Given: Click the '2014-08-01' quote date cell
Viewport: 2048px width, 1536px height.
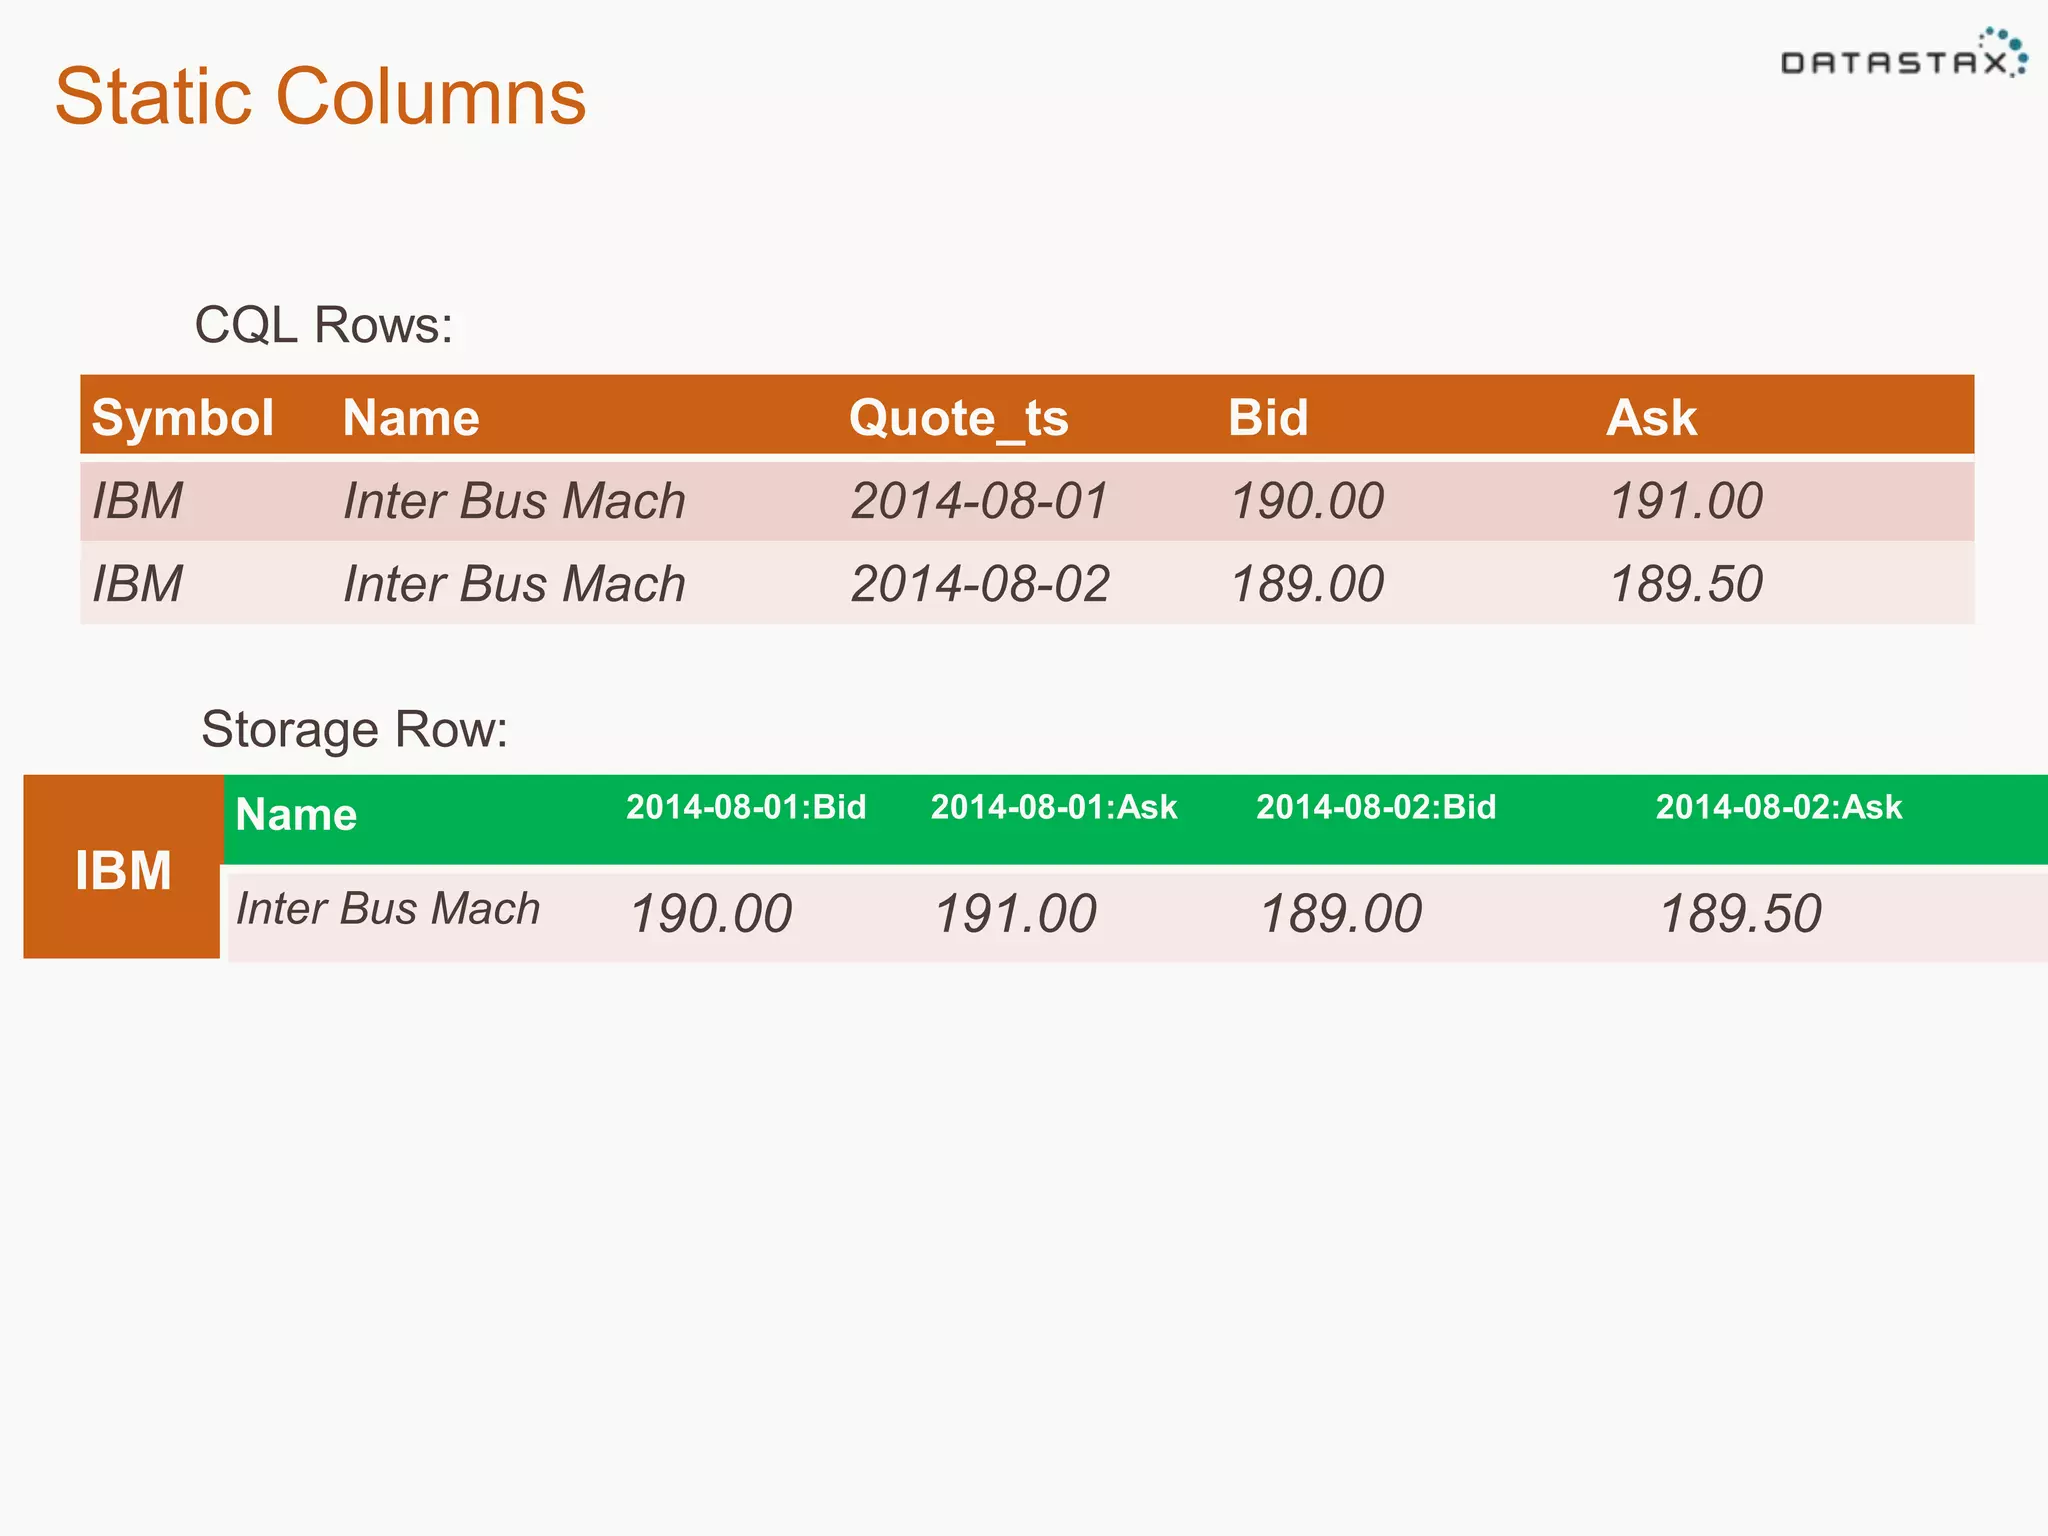Looking at the screenshot, I should click(980, 500).
